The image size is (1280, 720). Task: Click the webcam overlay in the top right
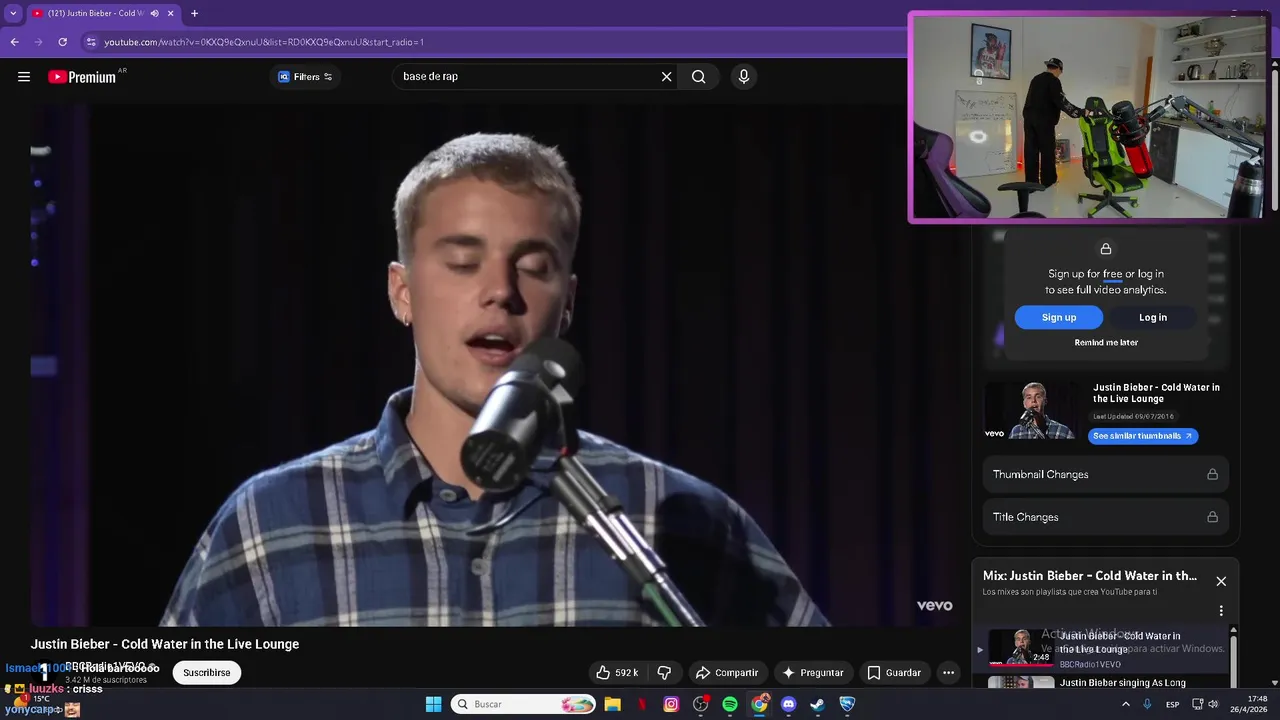pos(1089,117)
